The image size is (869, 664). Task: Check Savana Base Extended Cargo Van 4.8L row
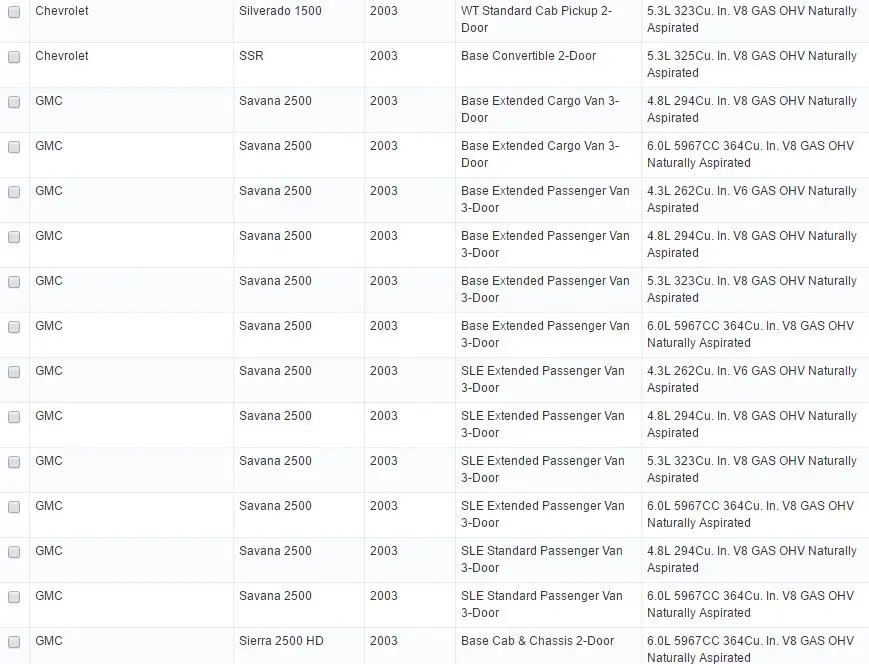click(14, 102)
